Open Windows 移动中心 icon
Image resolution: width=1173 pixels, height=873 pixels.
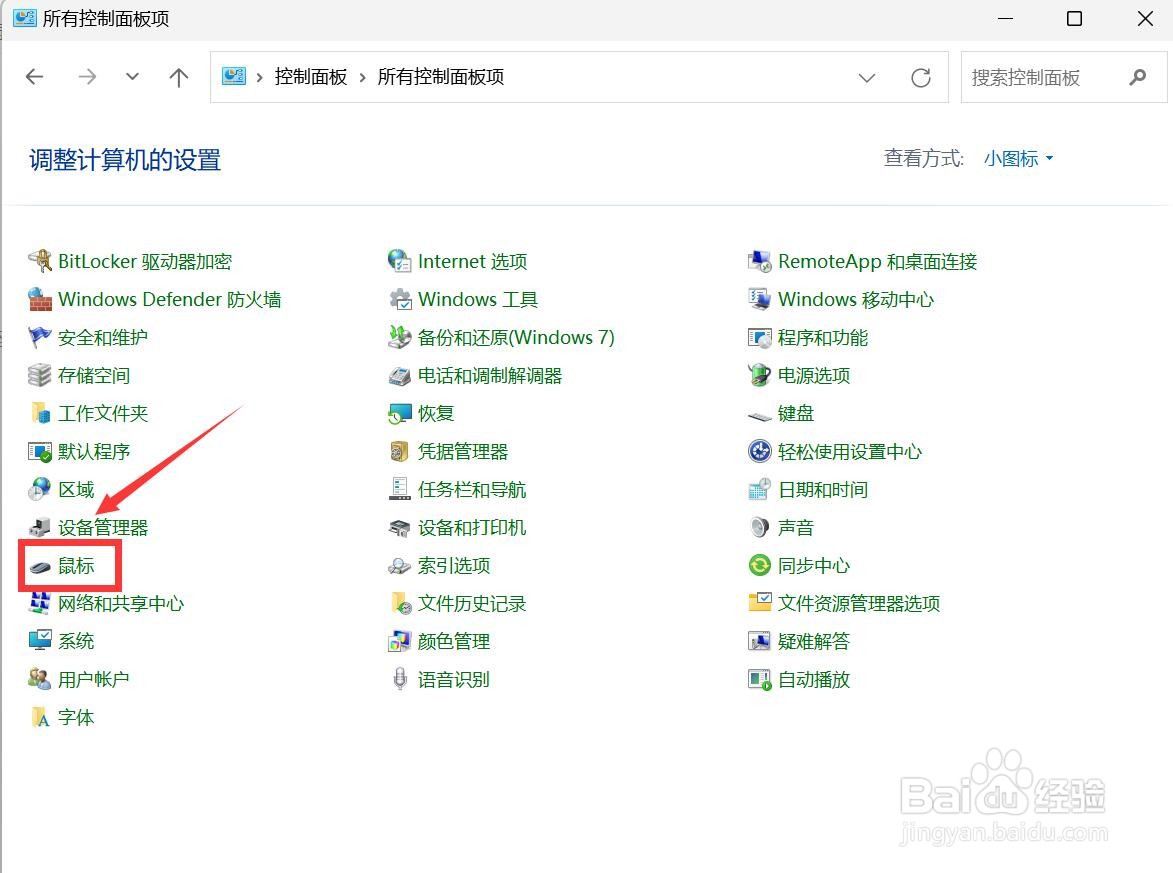(x=759, y=299)
